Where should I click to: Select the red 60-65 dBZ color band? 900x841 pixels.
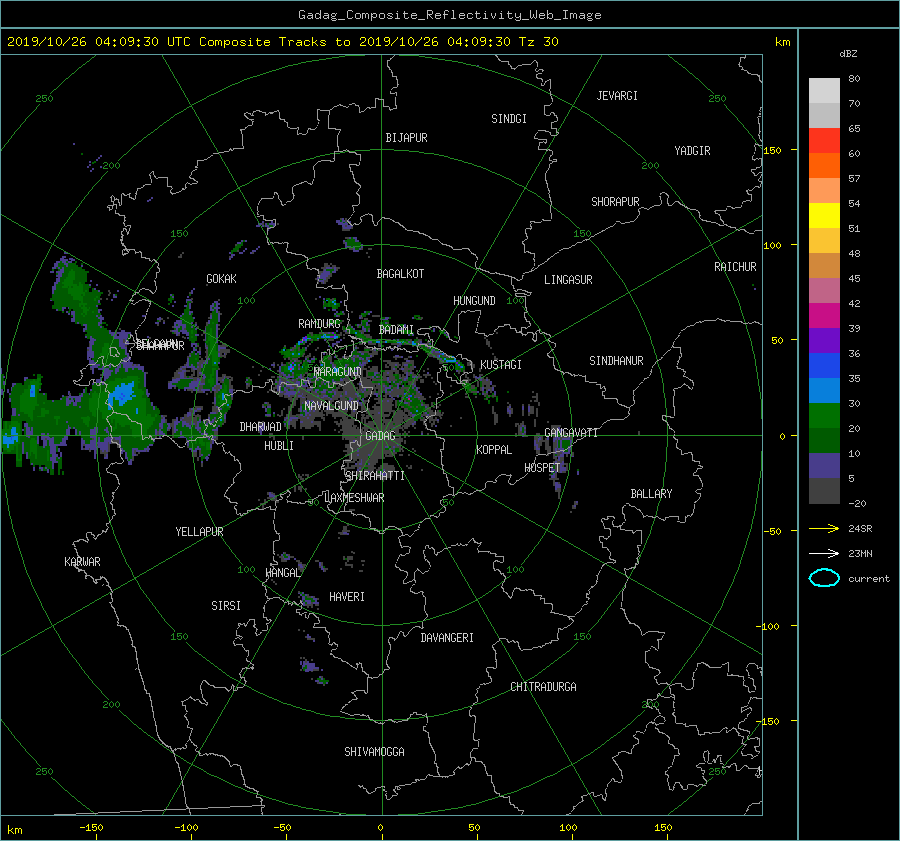point(824,141)
